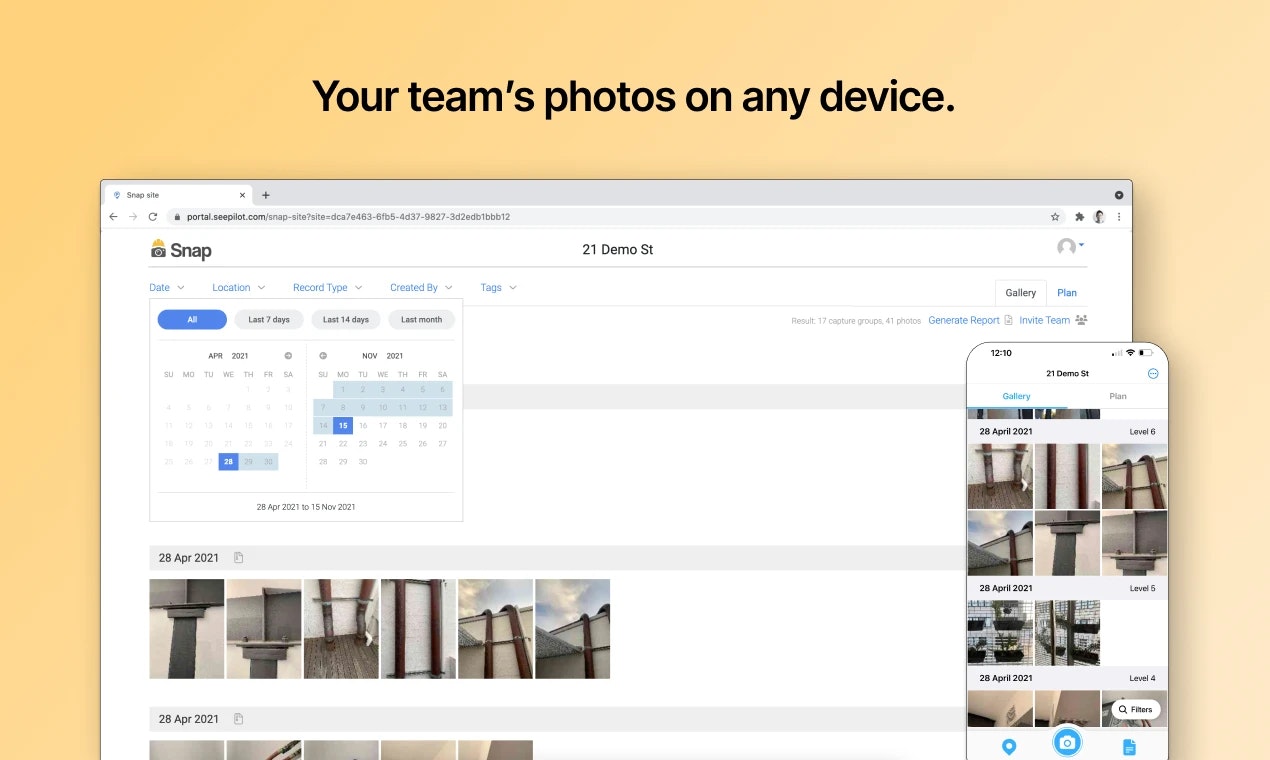Expand the Created By filter dropdown
This screenshot has width=1270, height=760.
point(421,287)
